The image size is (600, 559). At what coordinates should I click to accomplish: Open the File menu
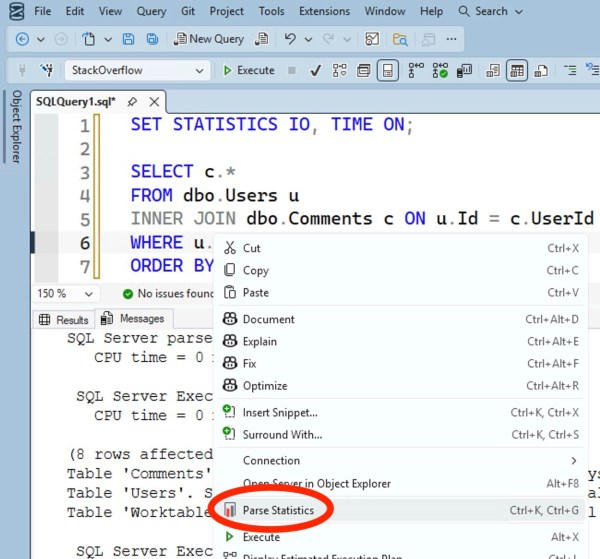click(x=42, y=11)
